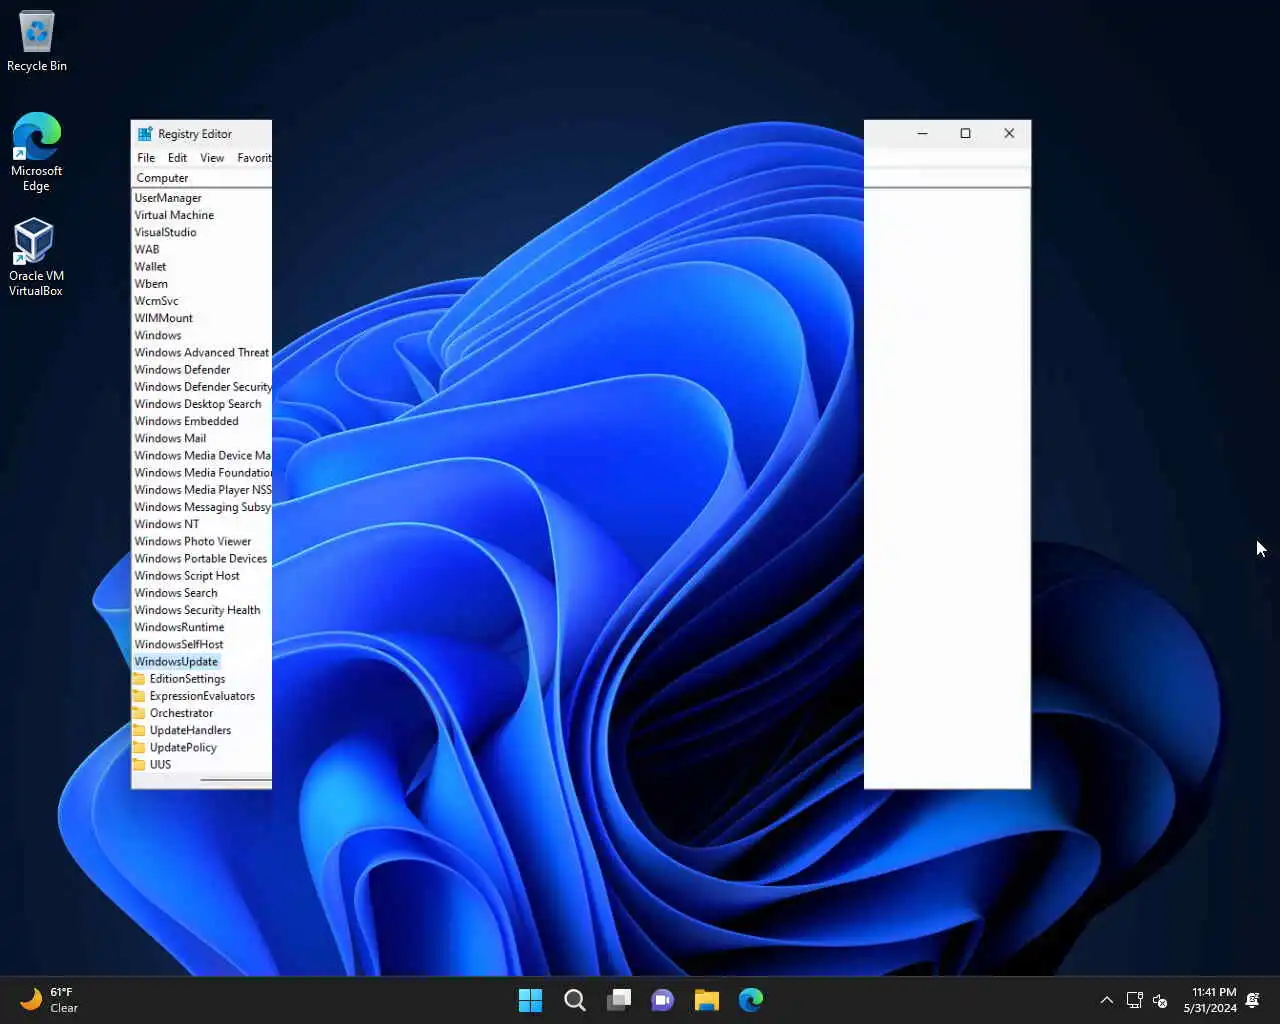Open the View menu in Registry Editor

point(212,158)
